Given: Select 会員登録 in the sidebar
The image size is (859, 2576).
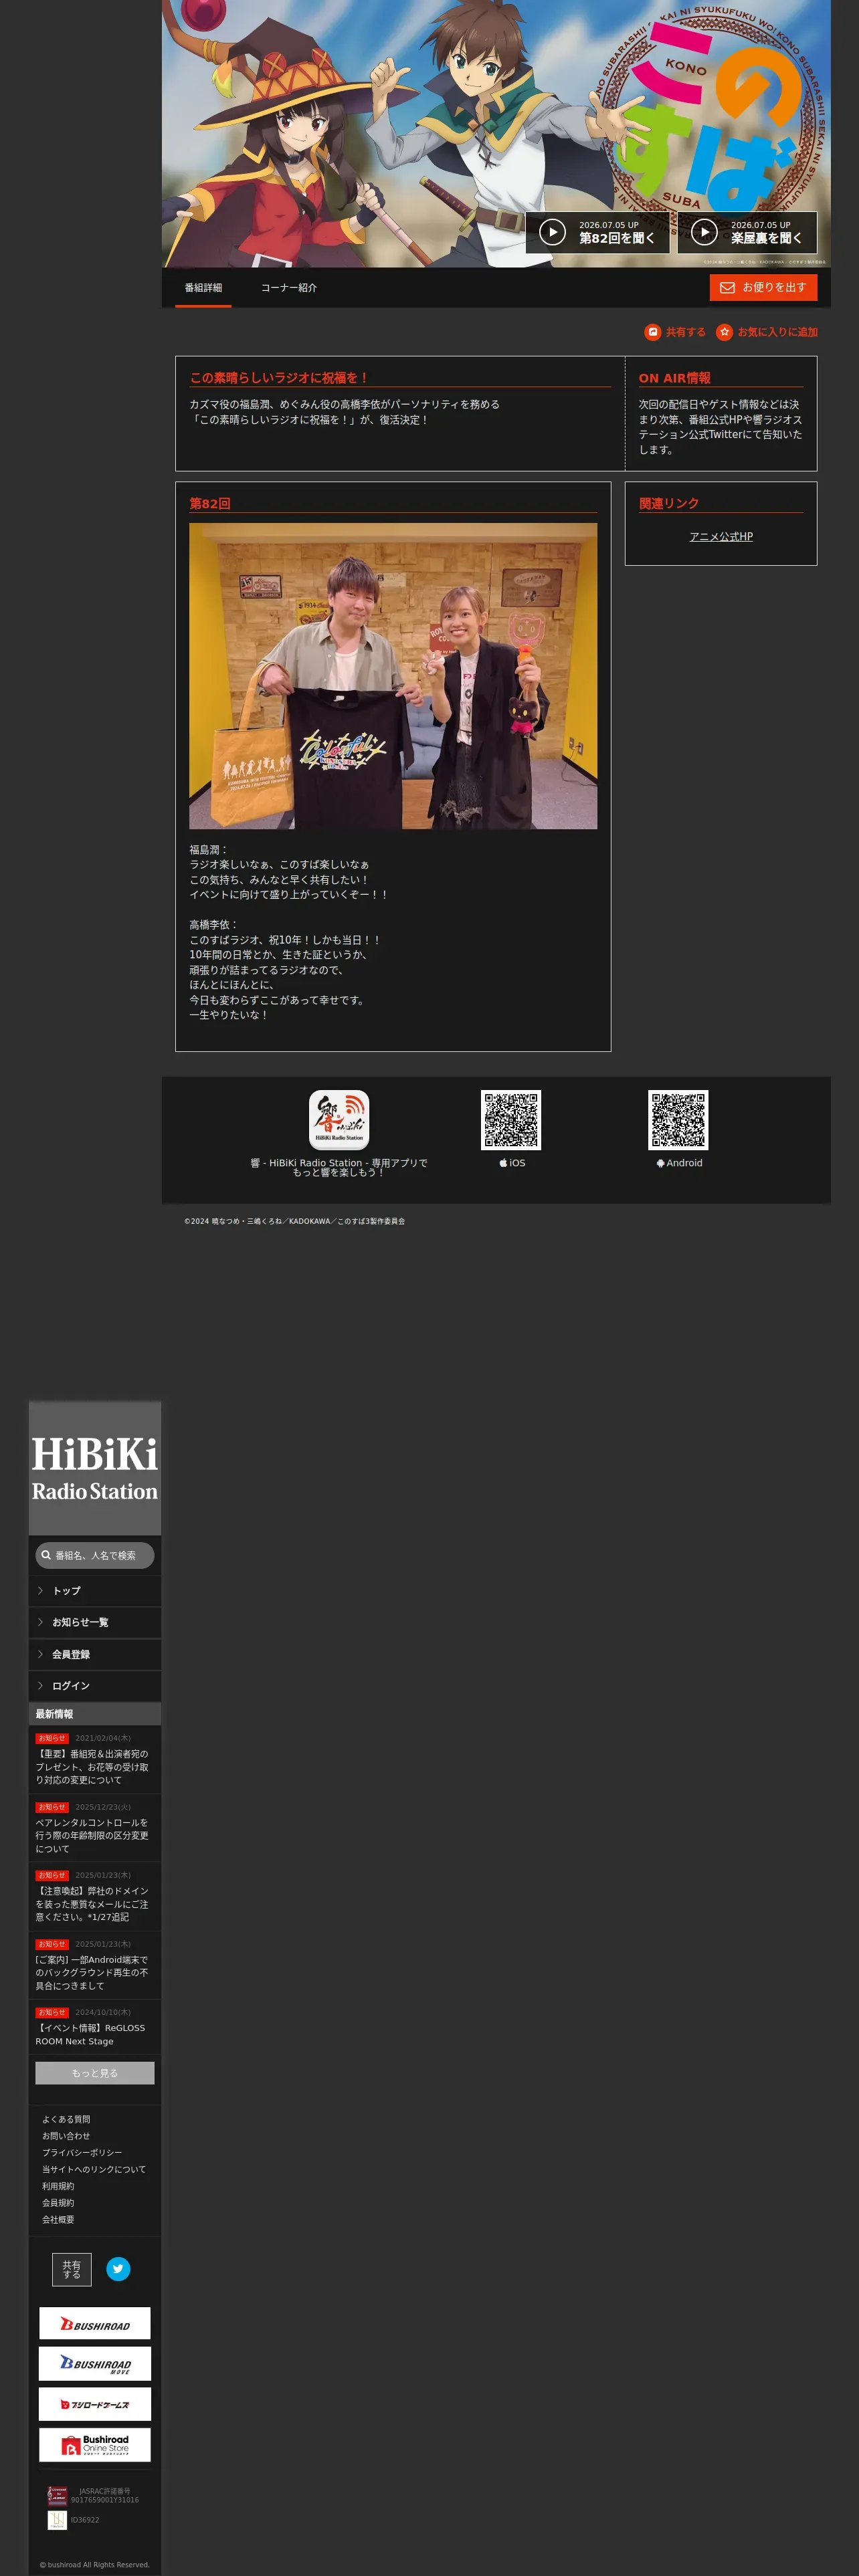Looking at the screenshot, I should click(95, 1654).
